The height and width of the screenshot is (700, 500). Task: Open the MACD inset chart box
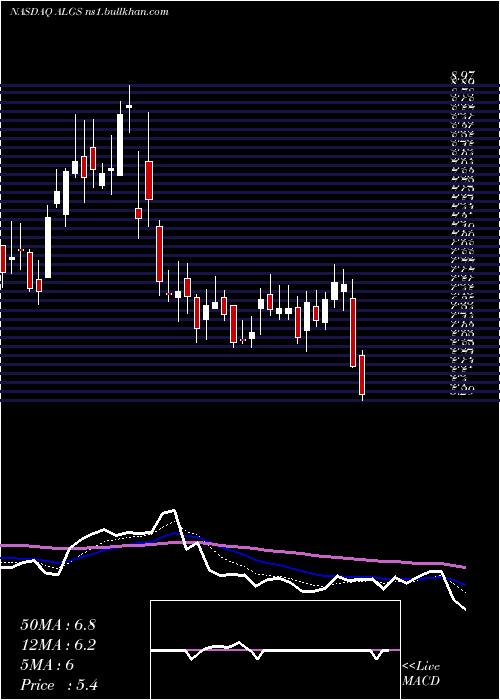coord(275,650)
